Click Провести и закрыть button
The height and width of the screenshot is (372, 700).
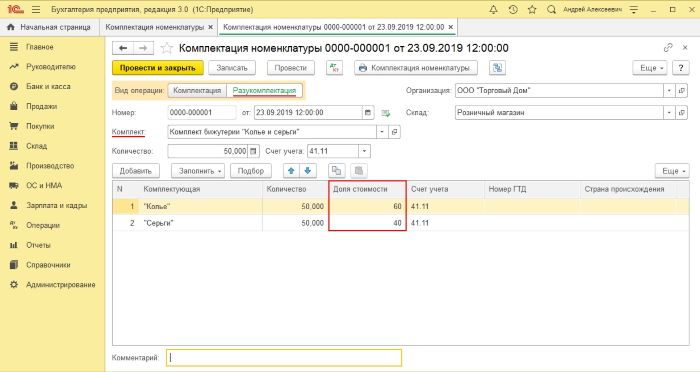(158, 68)
